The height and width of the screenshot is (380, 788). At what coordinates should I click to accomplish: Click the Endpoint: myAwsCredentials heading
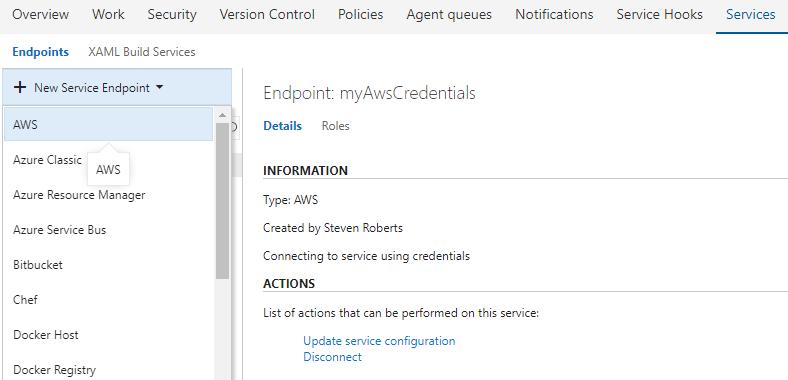(x=369, y=93)
